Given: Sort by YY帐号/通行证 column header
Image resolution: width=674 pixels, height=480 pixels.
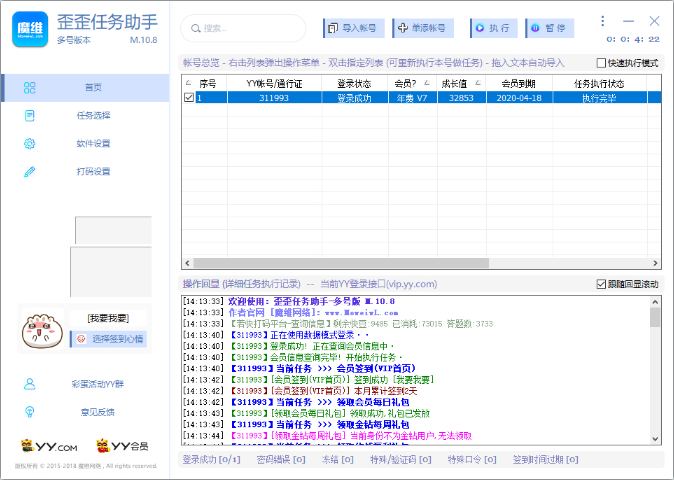Looking at the screenshot, I should 274,83.
